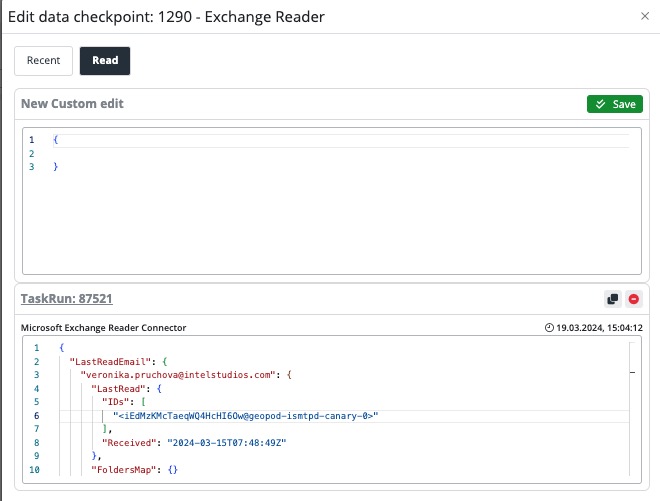Click the red remove icon for TaskRun 87521
The width and height of the screenshot is (660, 501).
tap(633, 299)
